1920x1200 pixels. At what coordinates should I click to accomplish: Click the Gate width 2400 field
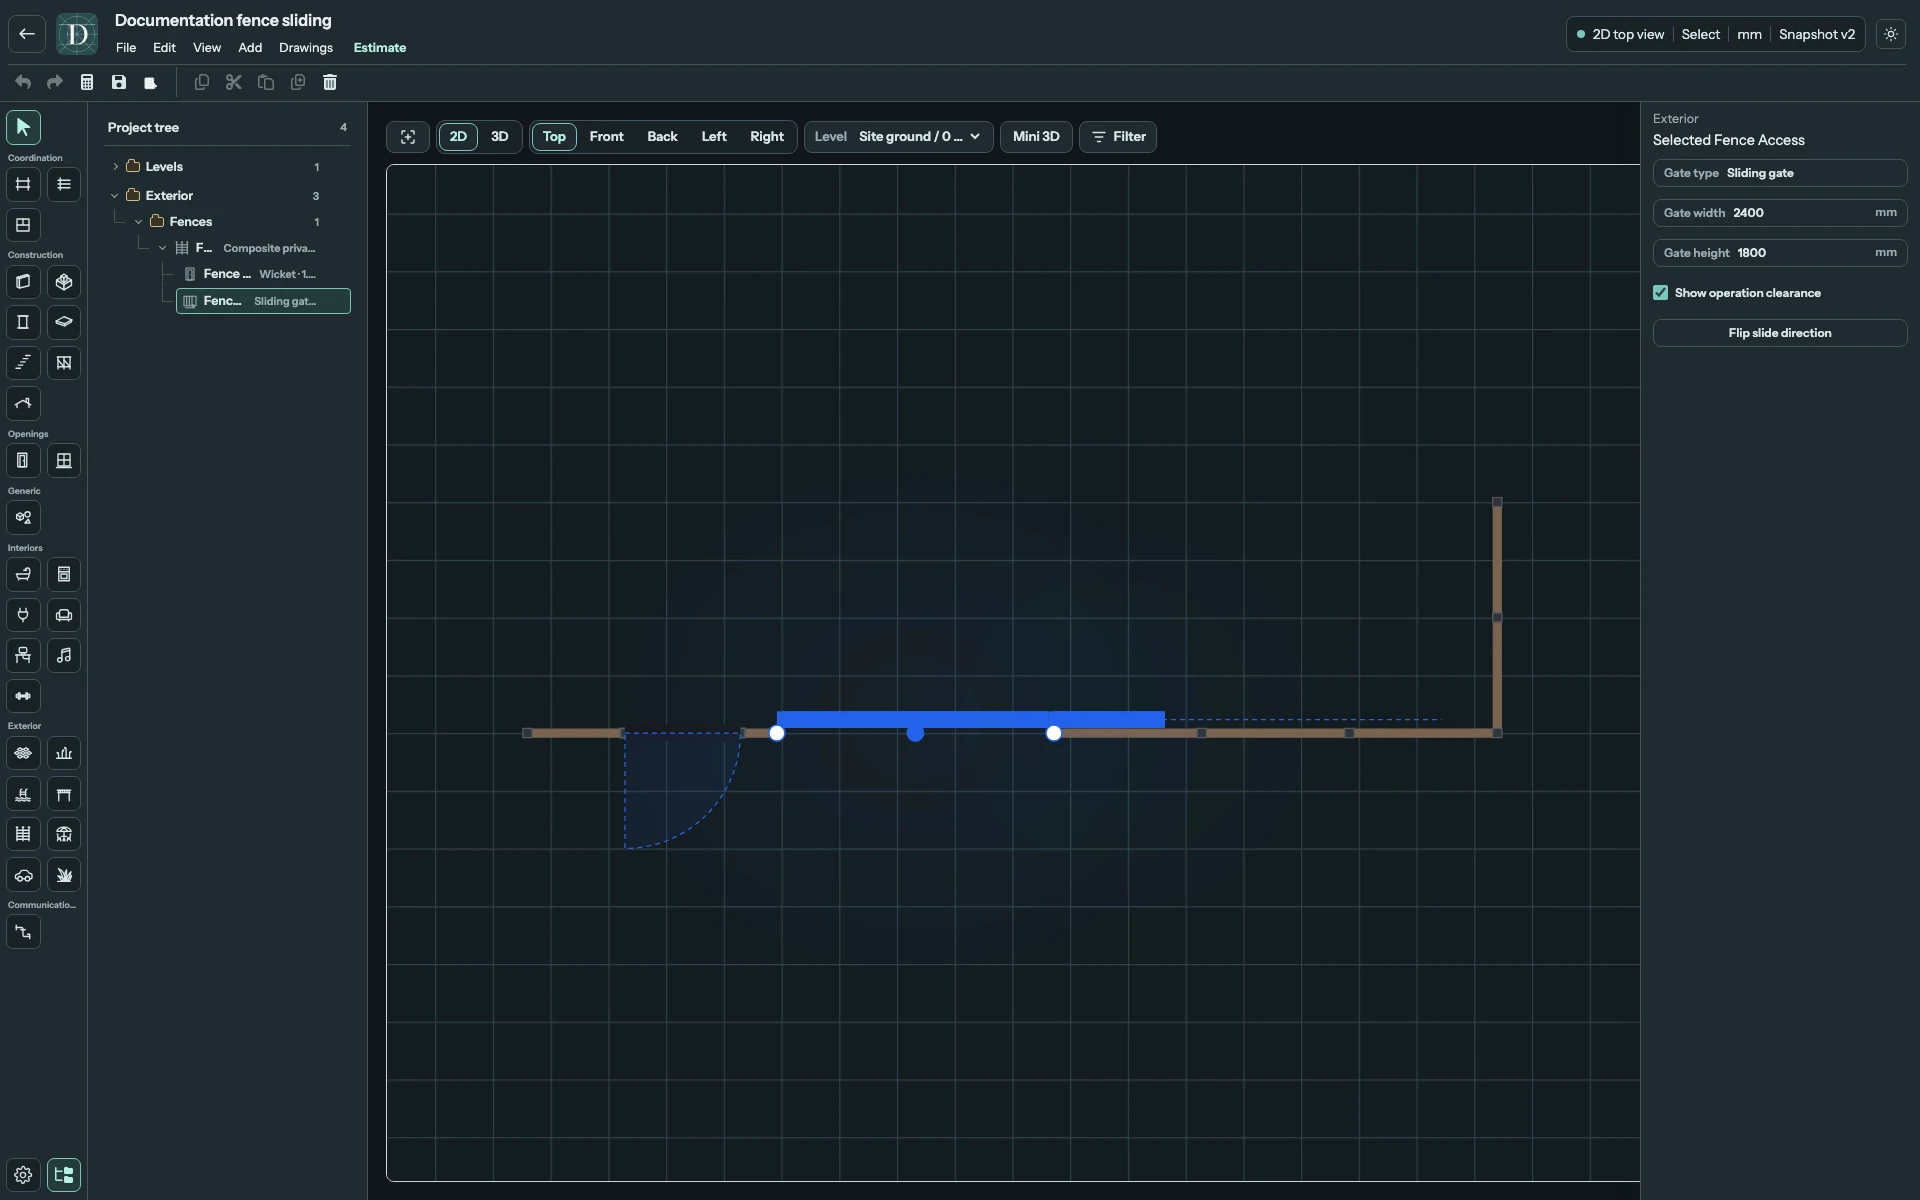[x=1780, y=213]
